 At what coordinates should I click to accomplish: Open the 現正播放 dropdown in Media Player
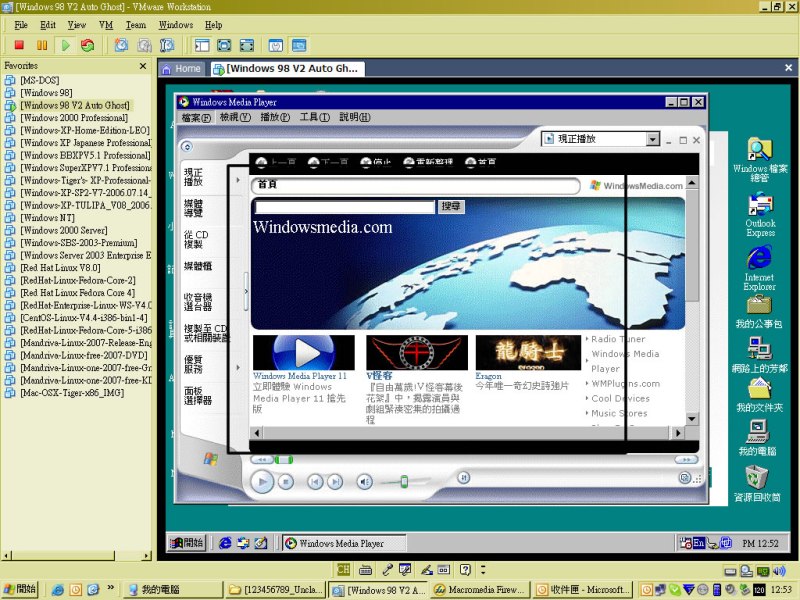click(653, 139)
